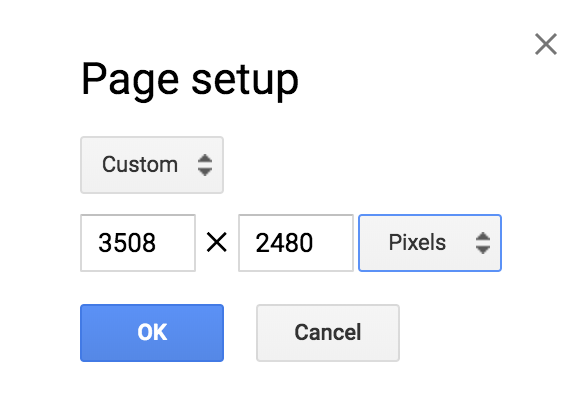Expand measurement units via the Pixels arrows
The height and width of the screenshot is (412, 588).
click(483, 243)
